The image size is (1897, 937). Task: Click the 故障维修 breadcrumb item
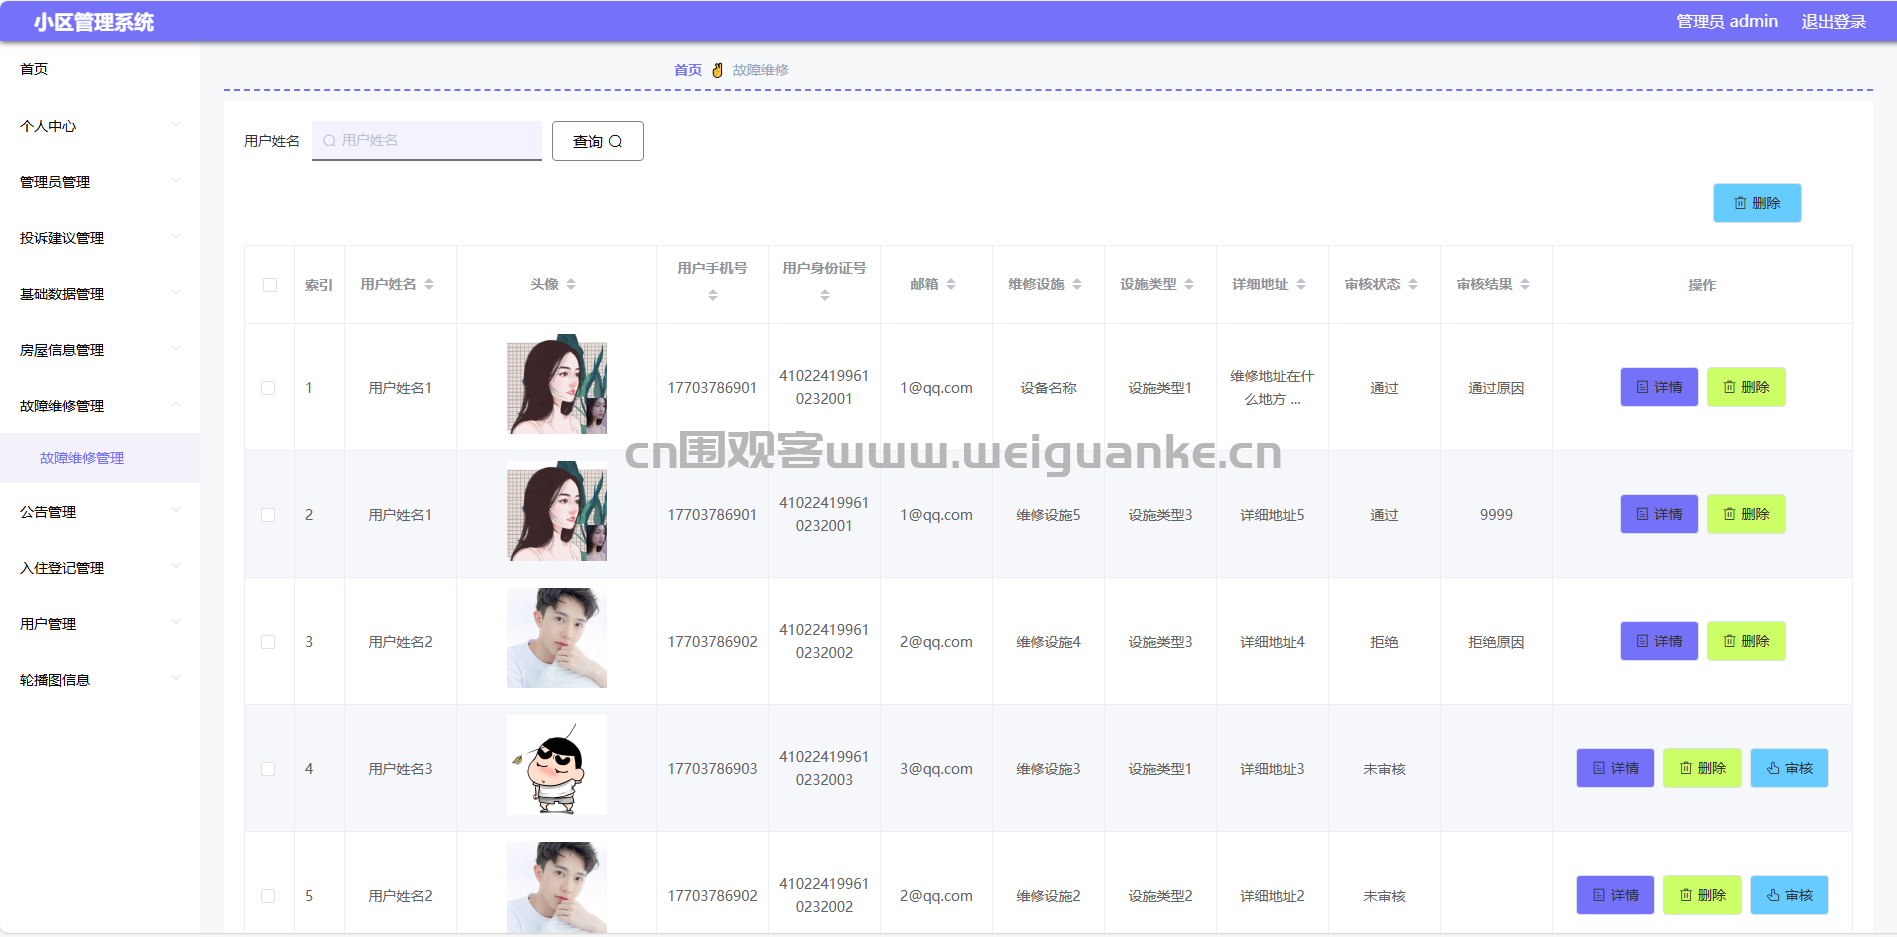pyautogui.click(x=760, y=70)
